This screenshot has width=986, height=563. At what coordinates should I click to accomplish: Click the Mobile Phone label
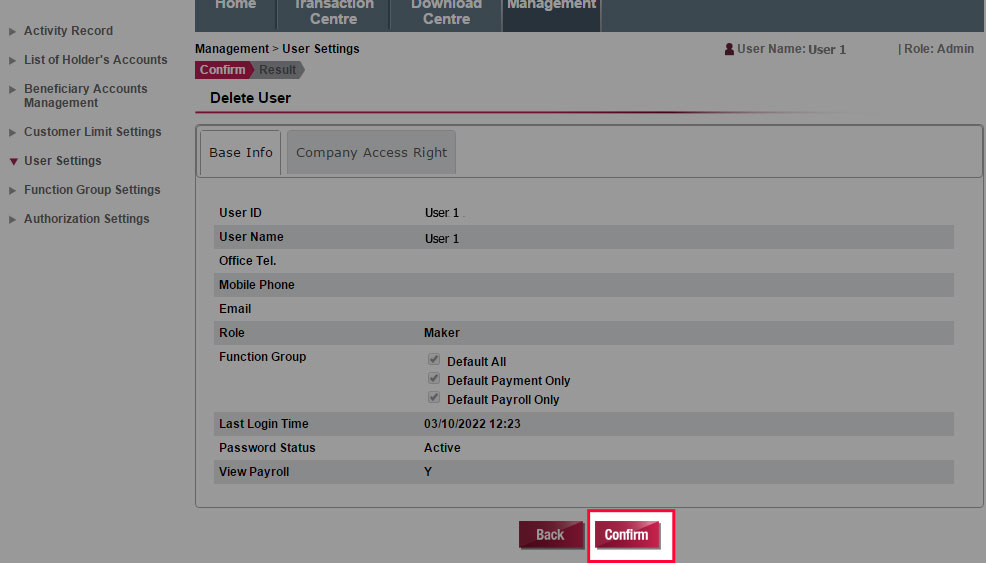click(257, 284)
